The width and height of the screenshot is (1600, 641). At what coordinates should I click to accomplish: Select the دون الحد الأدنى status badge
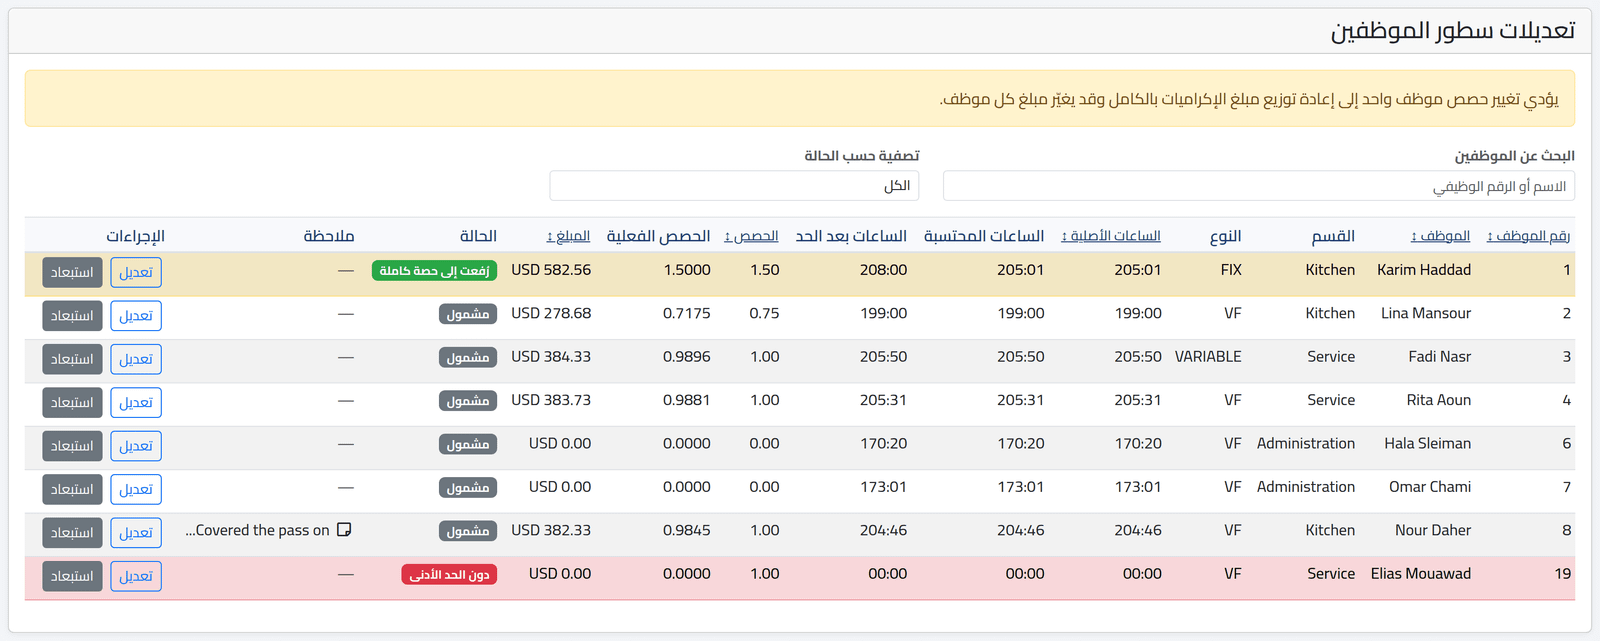pyautogui.click(x=449, y=575)
